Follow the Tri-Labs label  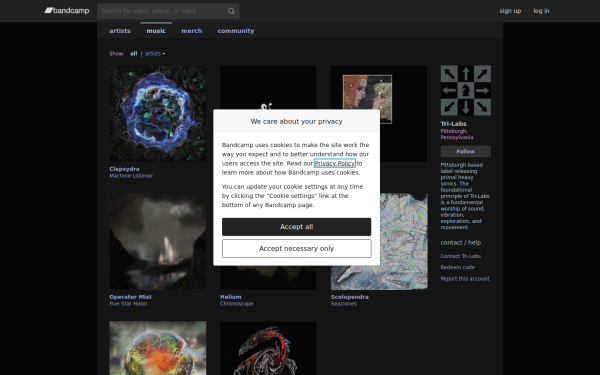(x=466, y=152)
